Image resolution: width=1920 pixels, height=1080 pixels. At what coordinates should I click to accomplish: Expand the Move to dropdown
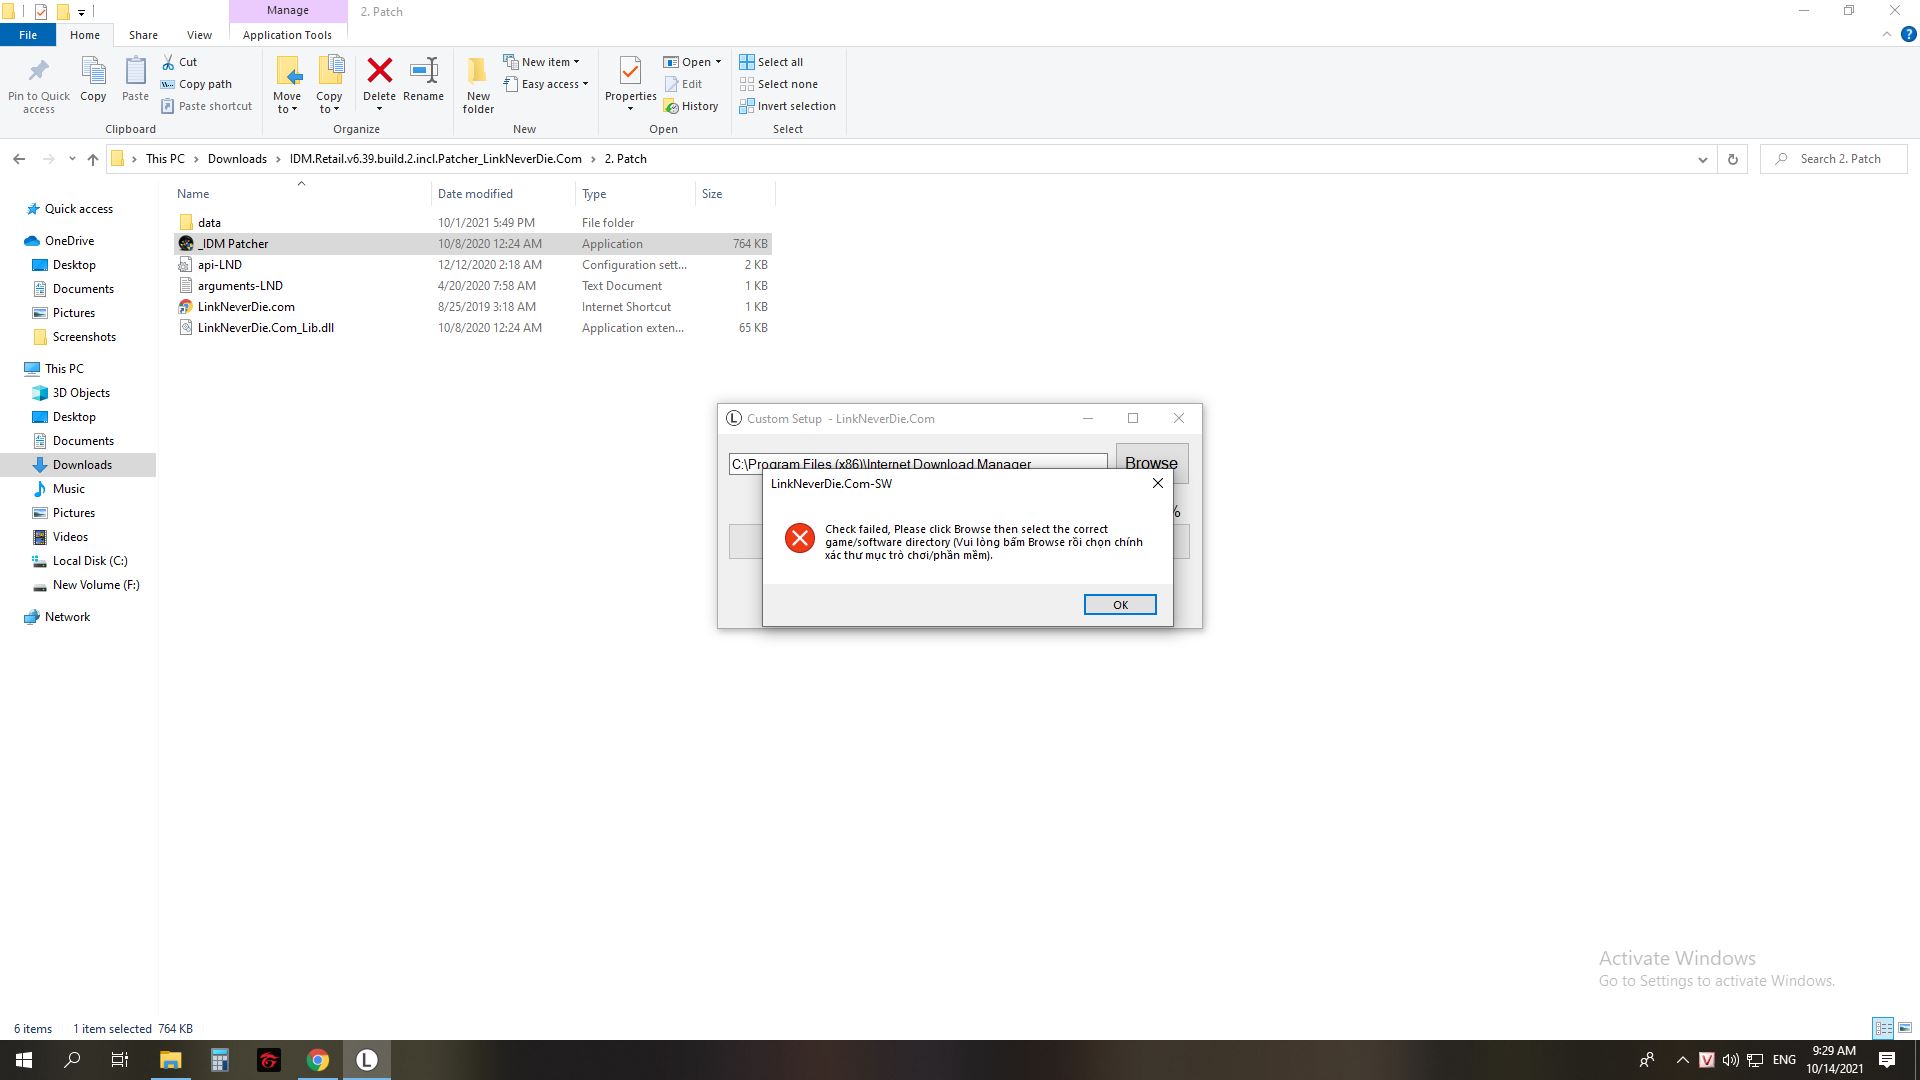click(288, 84)
